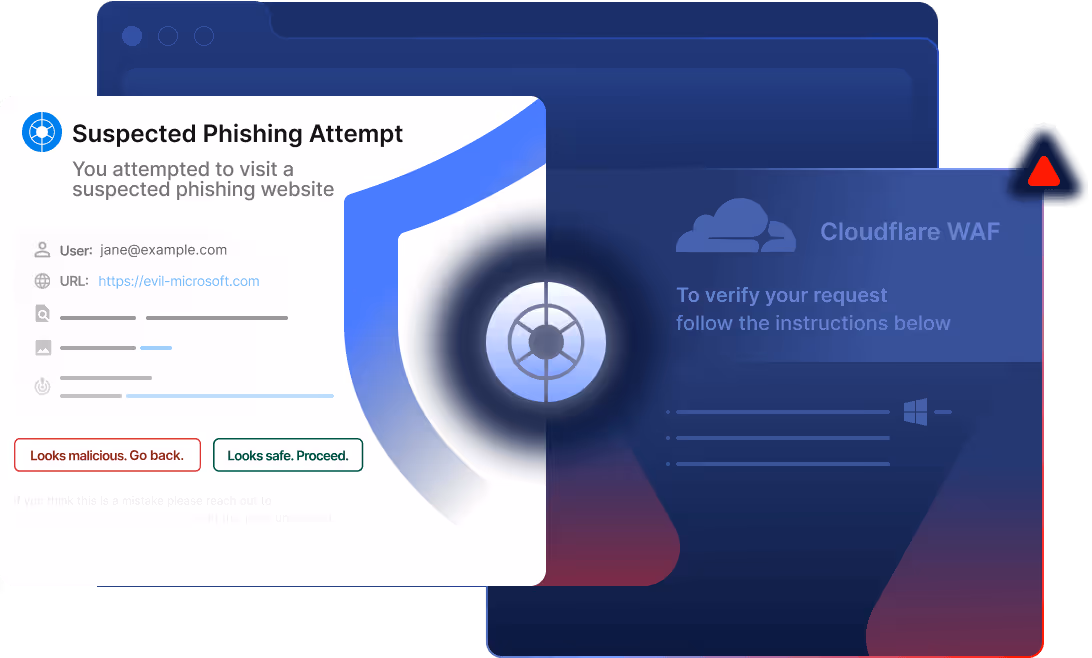Click 'You attempted to visit a' subtitle line
This screenshot has height=658, width=1092.
coord(183,169)
